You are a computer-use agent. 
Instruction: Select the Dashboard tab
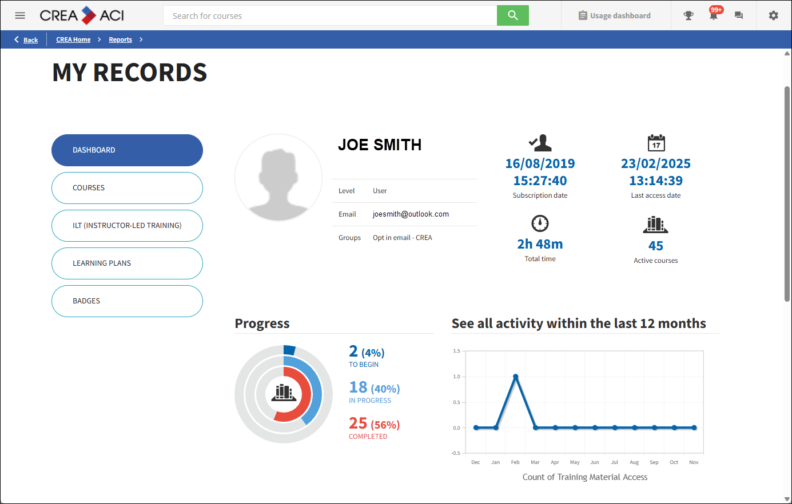[127, 150]
